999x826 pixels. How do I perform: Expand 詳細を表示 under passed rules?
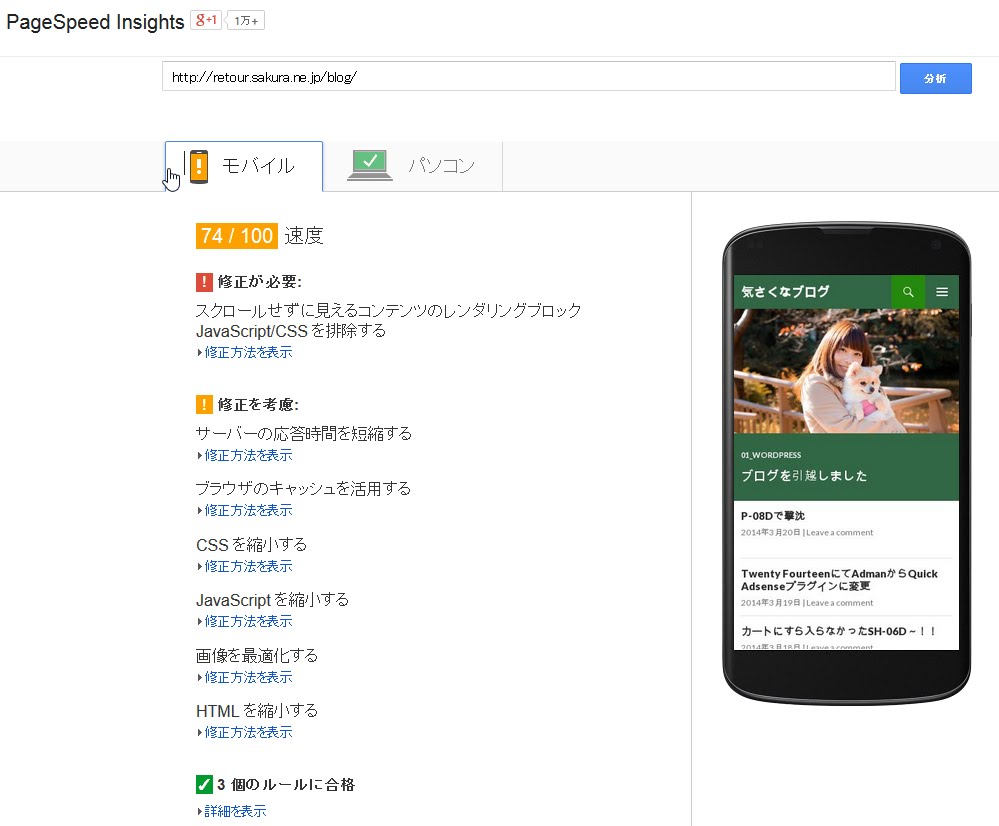(235, 811)
